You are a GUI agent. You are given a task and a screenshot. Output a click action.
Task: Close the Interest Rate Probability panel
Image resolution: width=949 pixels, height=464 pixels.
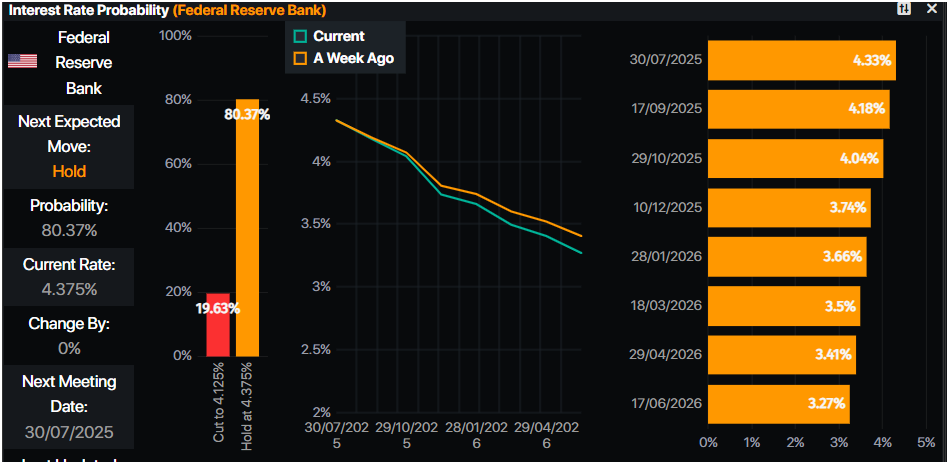932,9
